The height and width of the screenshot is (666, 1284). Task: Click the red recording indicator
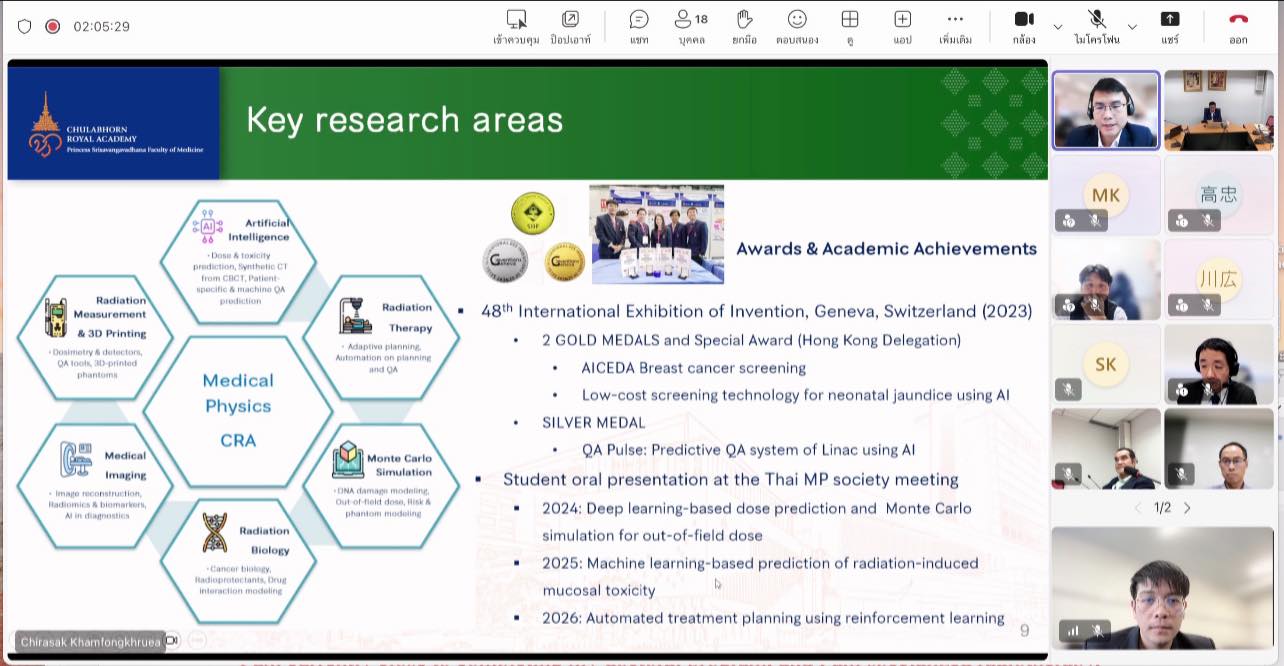click(53, 27)
